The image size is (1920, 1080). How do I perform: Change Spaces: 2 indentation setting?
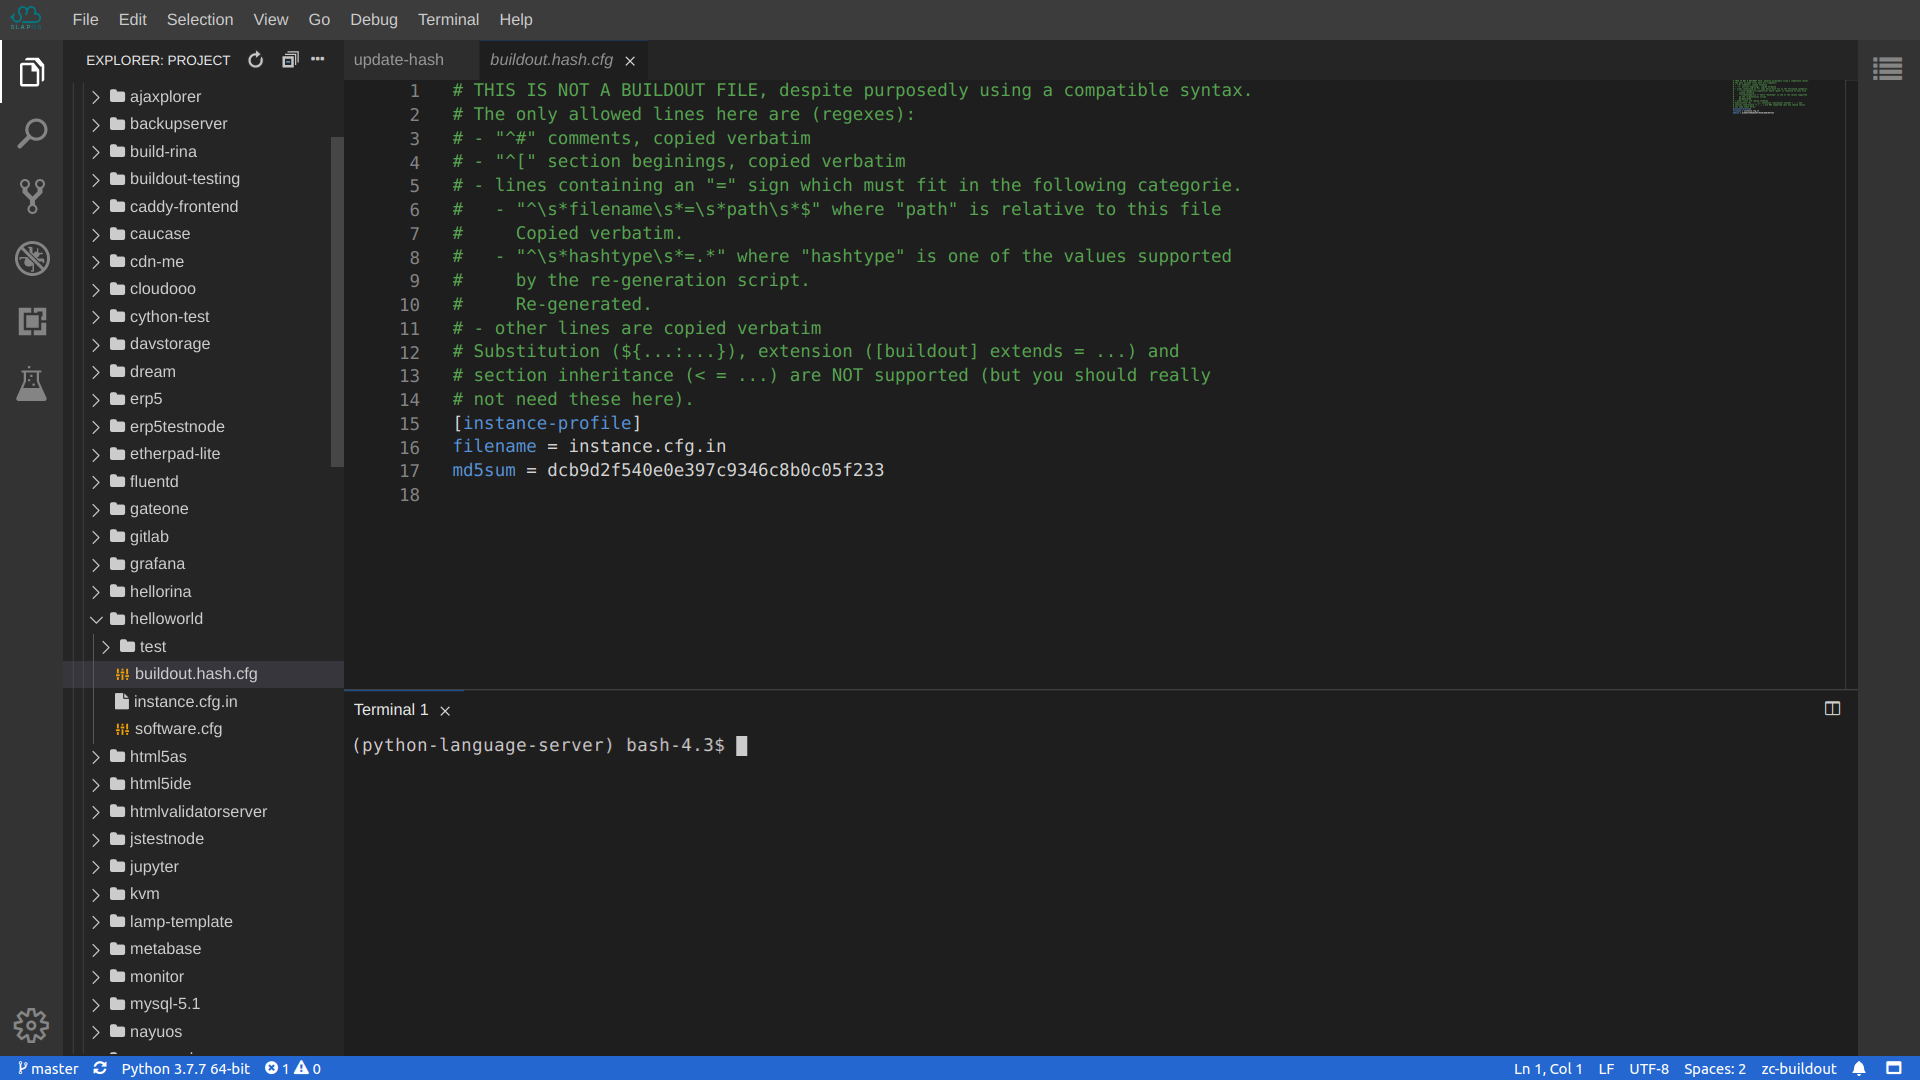pos(1714,1068)
